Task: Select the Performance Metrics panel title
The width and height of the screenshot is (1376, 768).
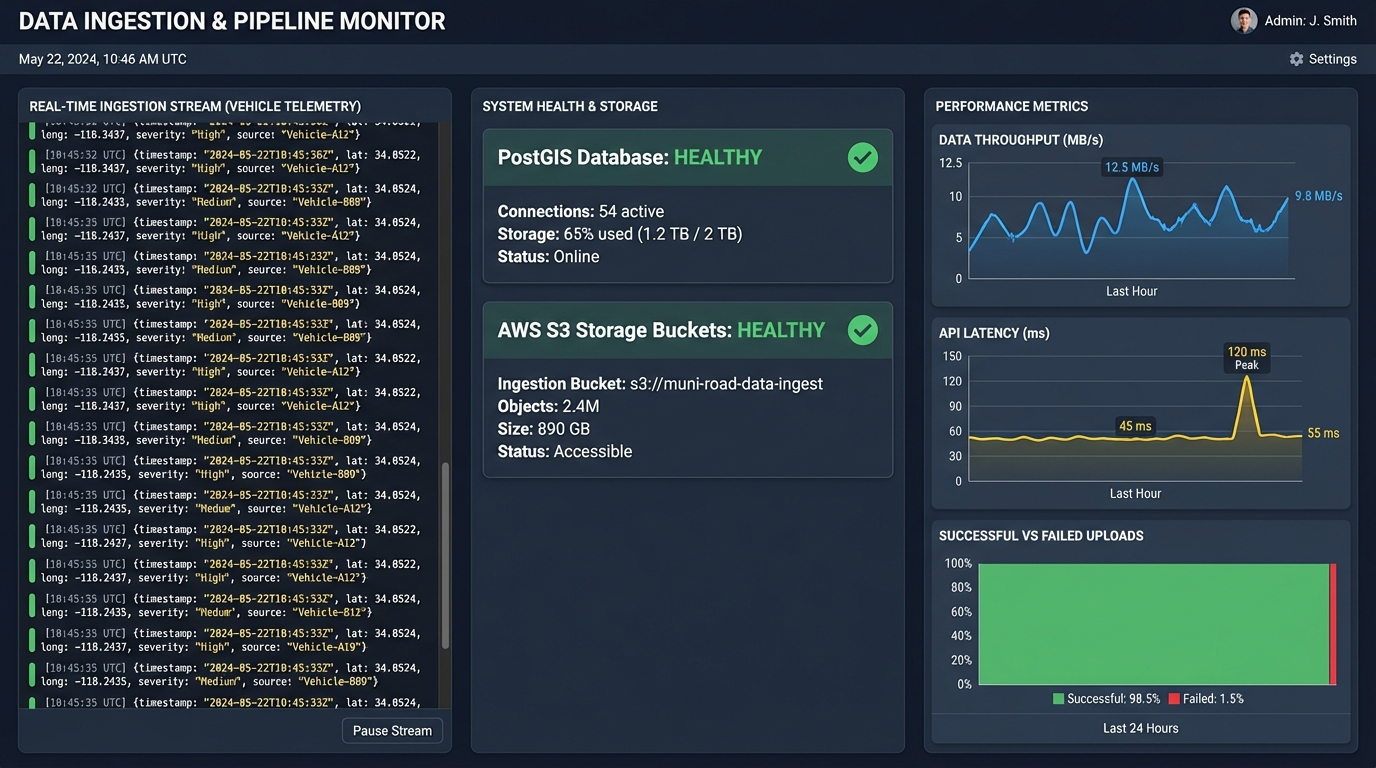Action: pyautogui.click(x=1011, y=106)
